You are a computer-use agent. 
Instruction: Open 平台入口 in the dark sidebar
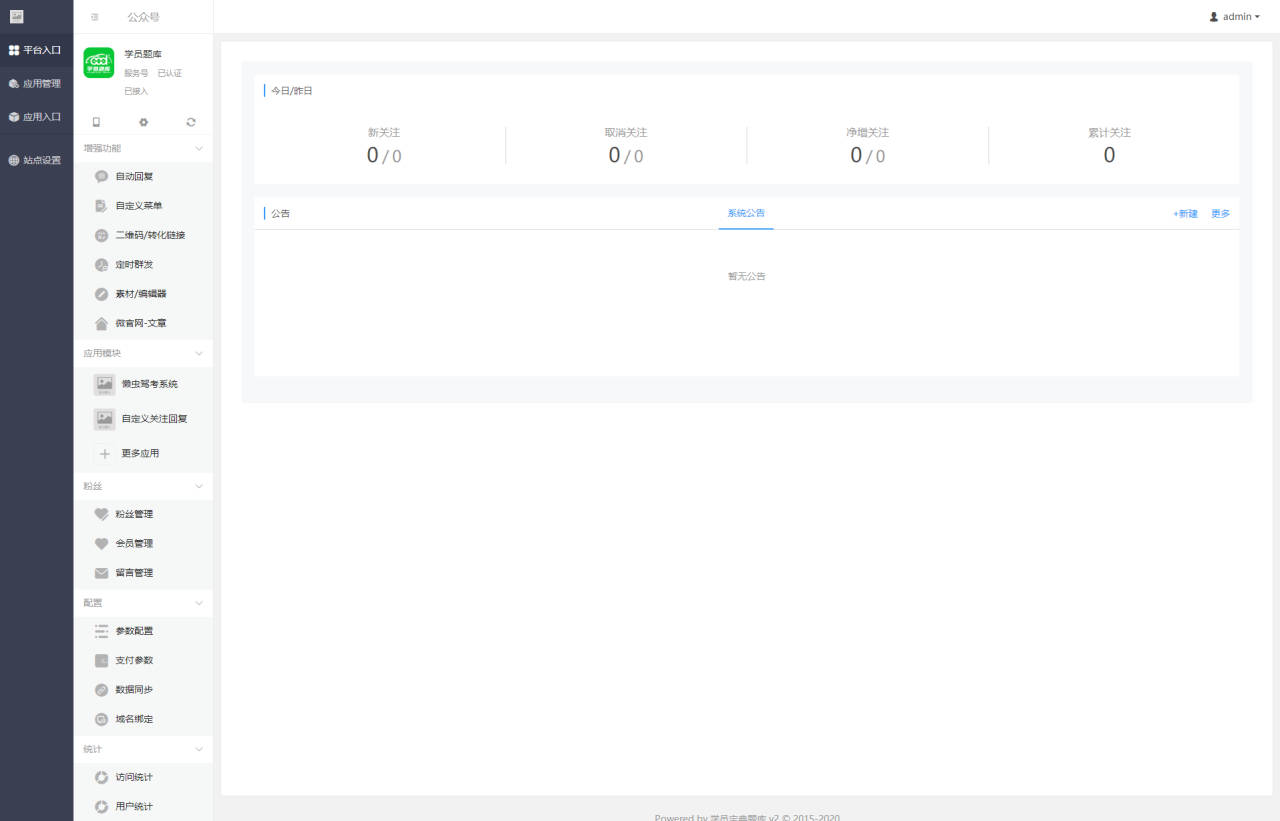pyautogui.click(x=36, y=49)
